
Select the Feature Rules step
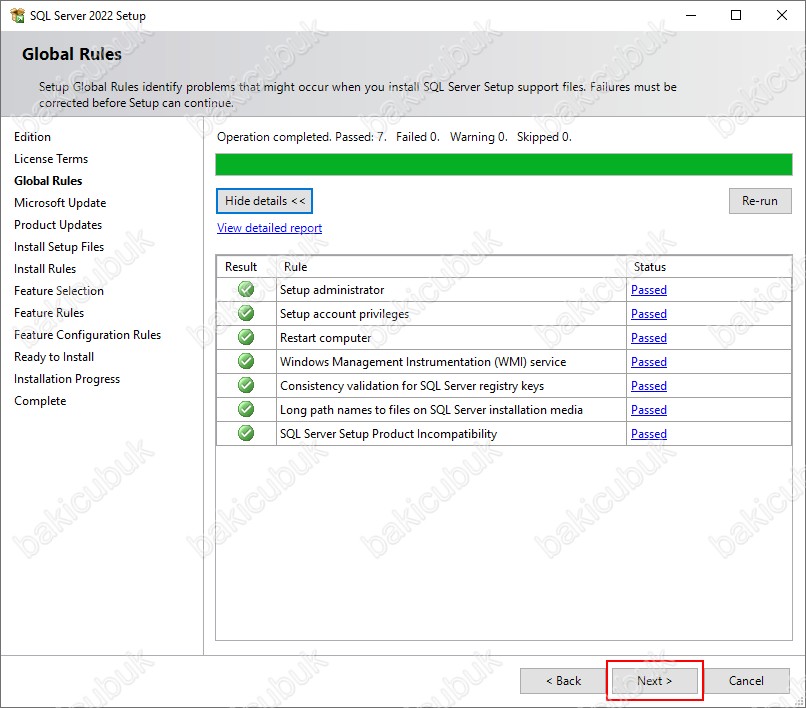[x=49, y=313]
